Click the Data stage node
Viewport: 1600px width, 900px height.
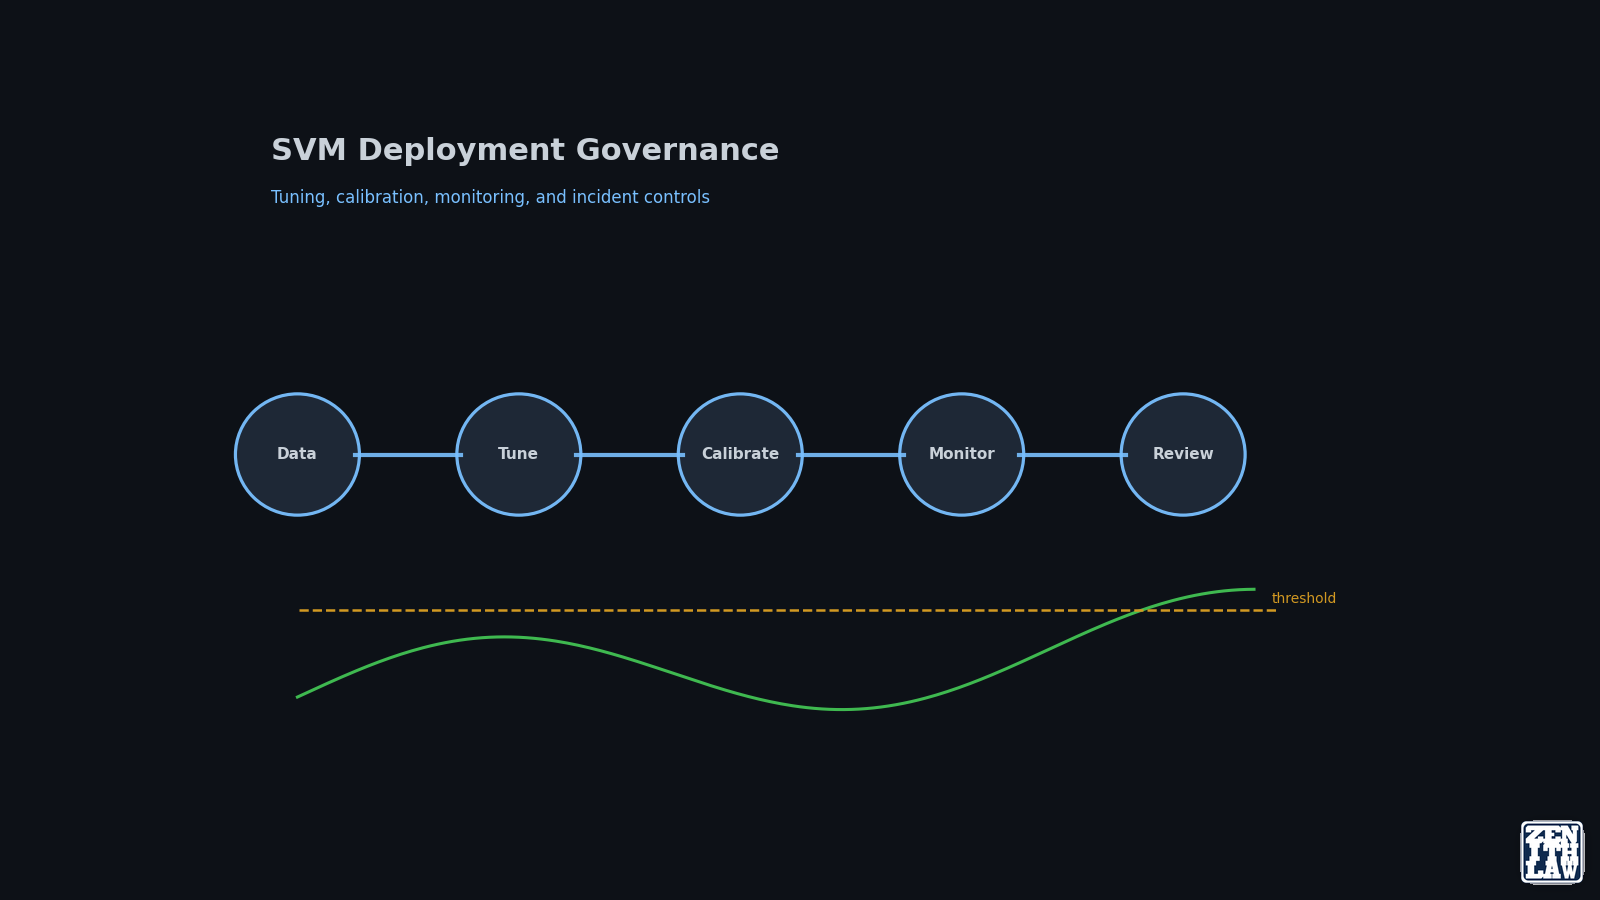click(297, 454)
